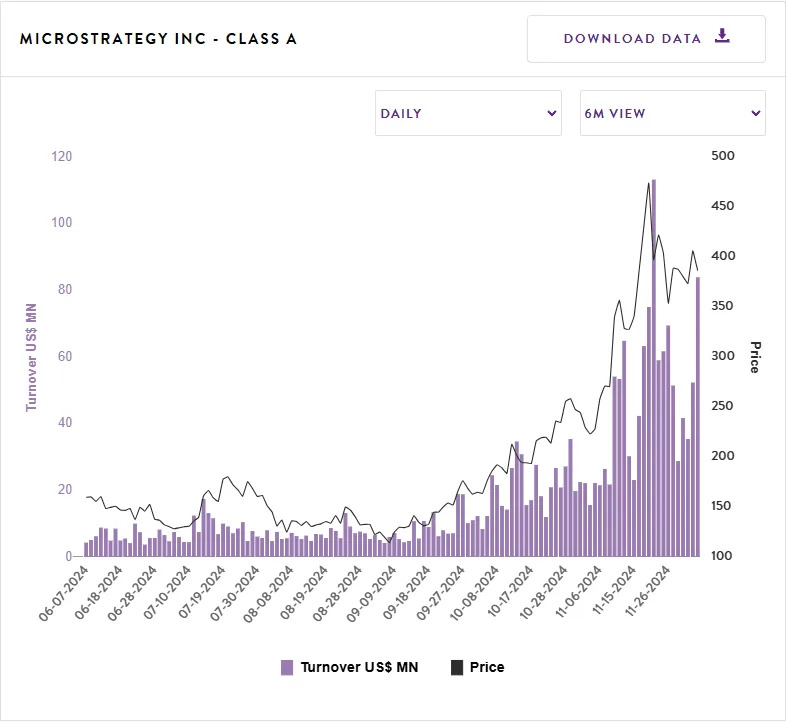Toggle the Price legend entry

pyautogui.click(x=478, y=667)
